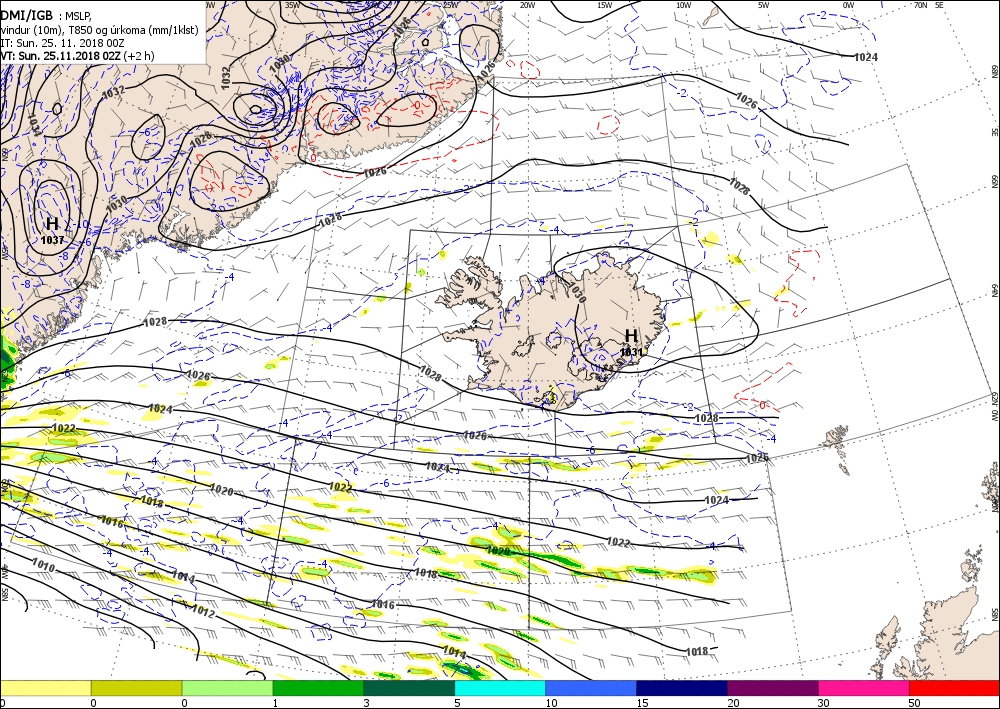Screen dimensions: 1000x709
Task: Click the 0W longitude label
Action: point(848,5)
